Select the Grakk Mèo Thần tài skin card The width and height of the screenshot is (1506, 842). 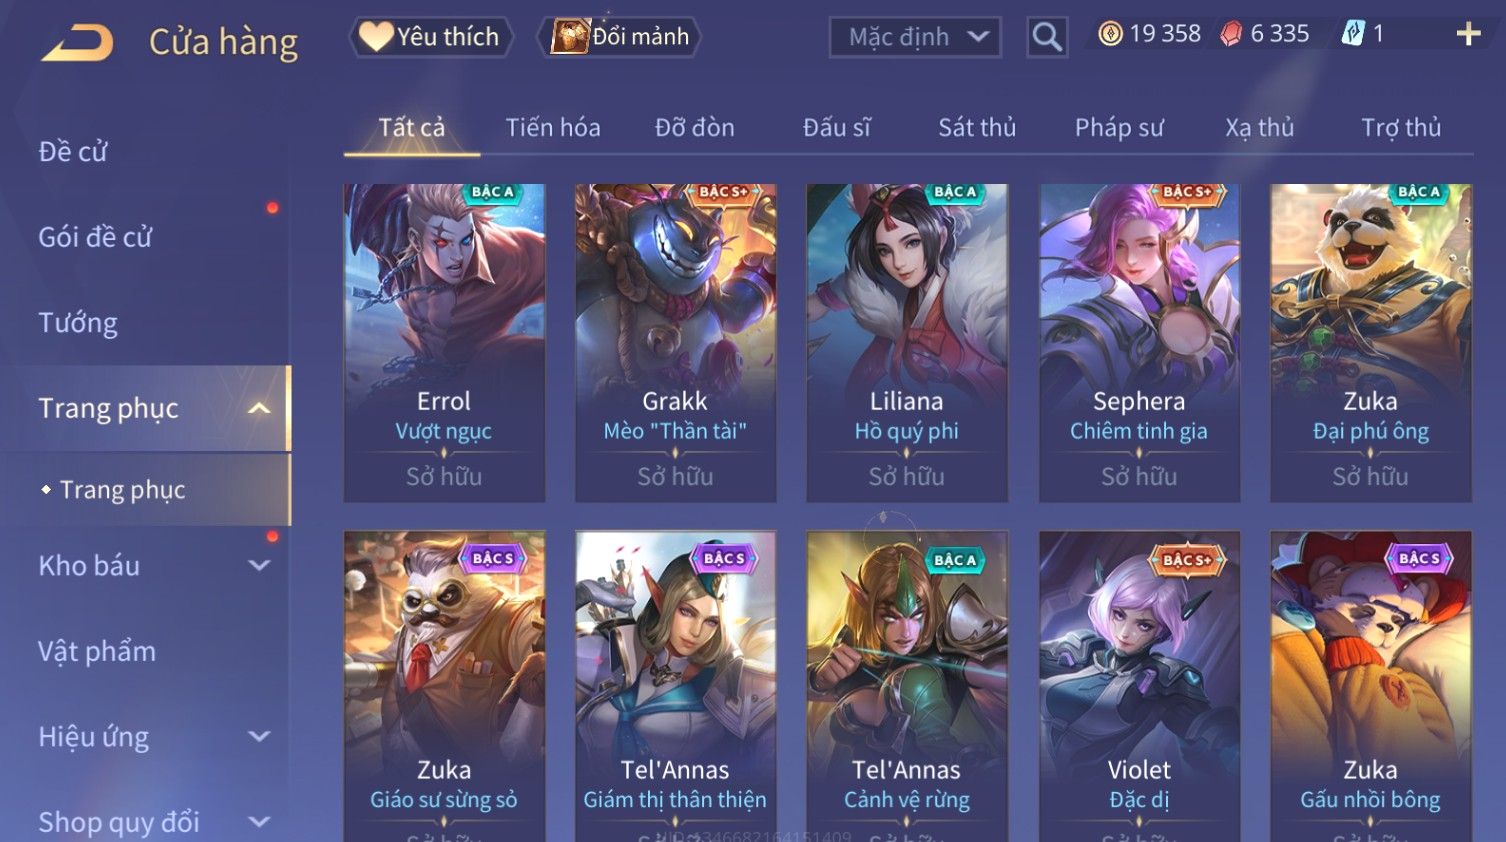[x=676, y=343]
